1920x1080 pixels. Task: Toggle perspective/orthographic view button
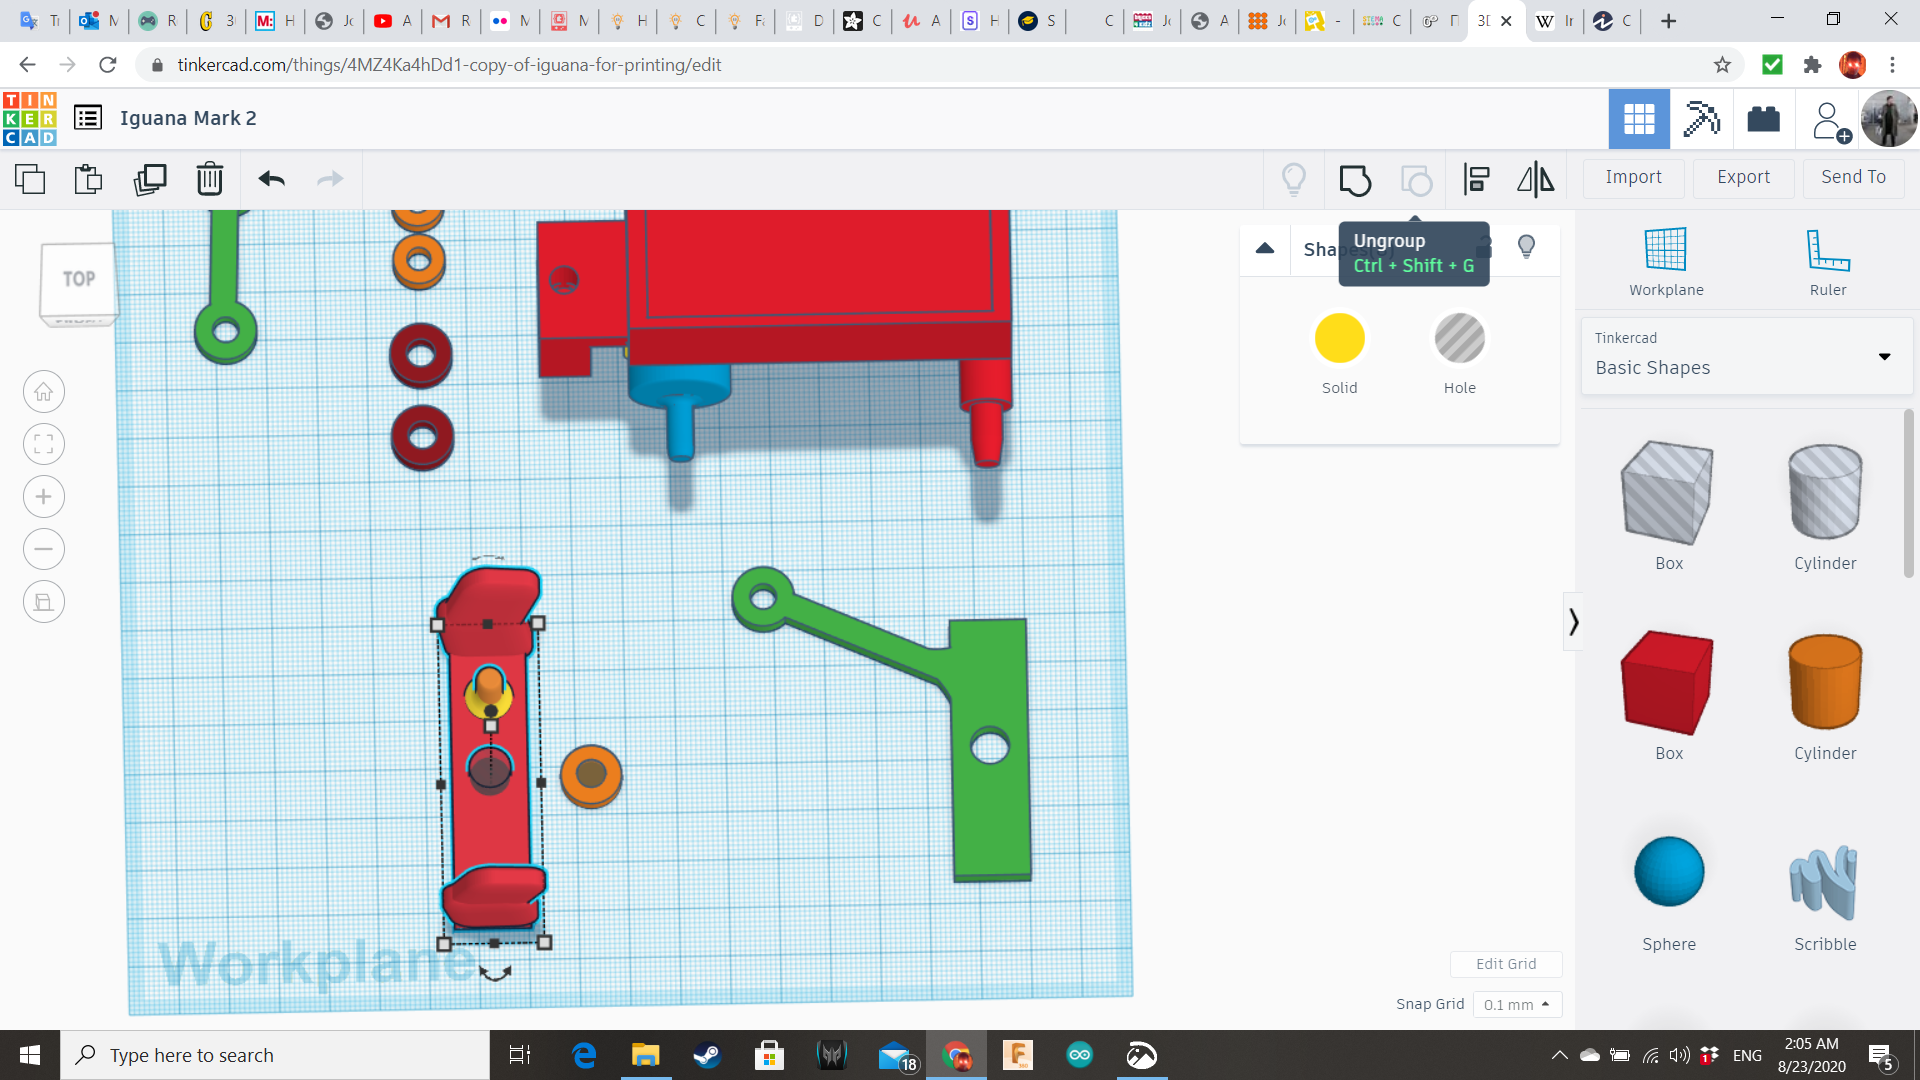44,602
